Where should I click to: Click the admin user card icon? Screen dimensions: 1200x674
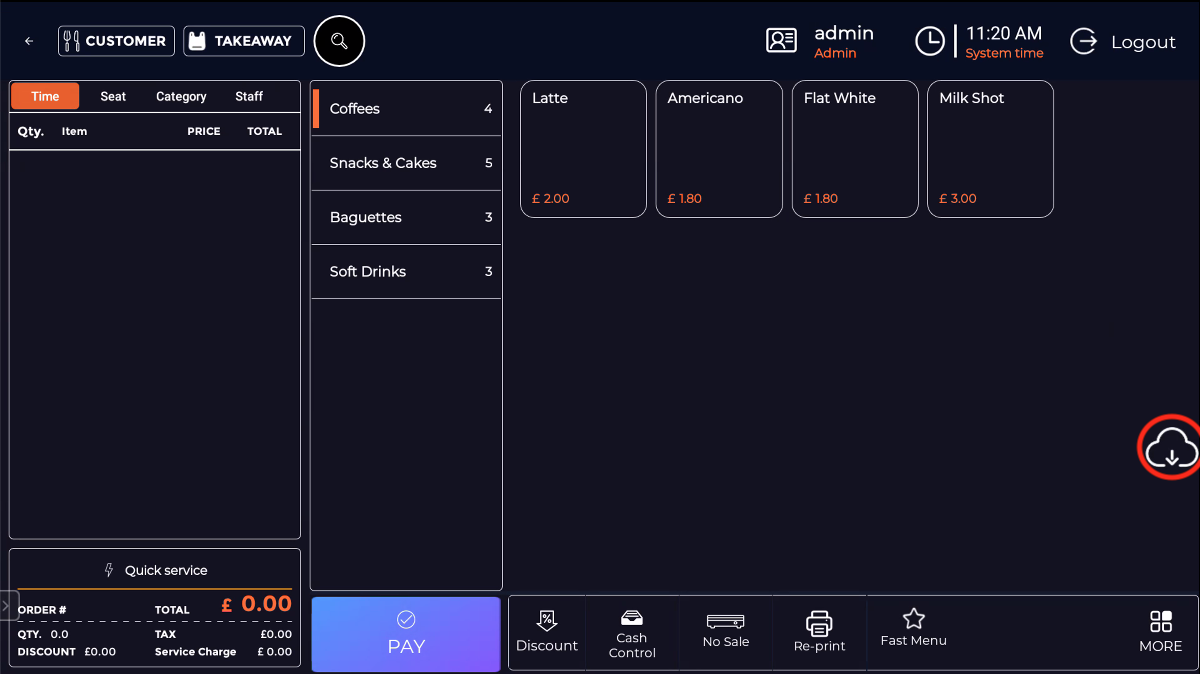click(781, 40)
